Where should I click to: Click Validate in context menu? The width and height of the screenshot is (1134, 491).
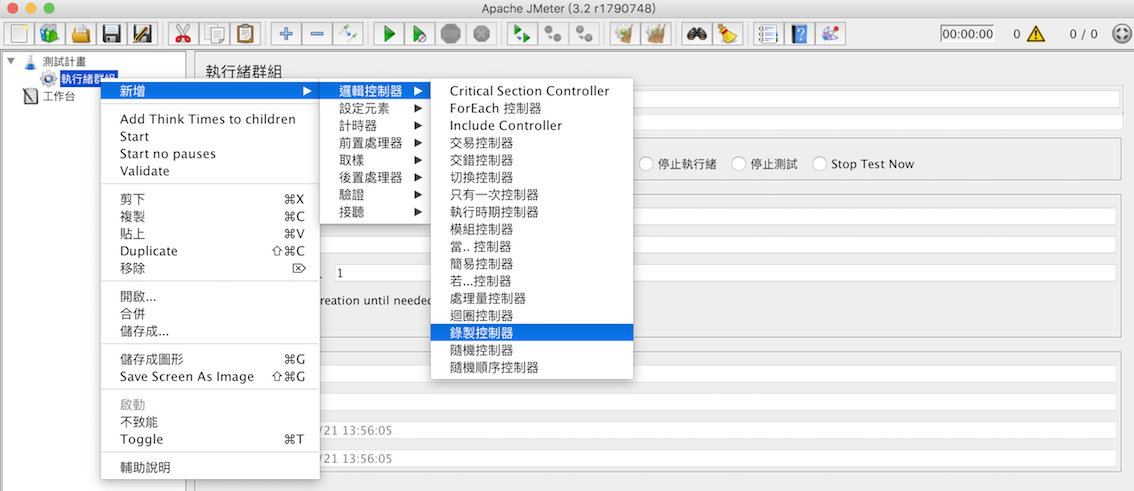click(210, 171)
